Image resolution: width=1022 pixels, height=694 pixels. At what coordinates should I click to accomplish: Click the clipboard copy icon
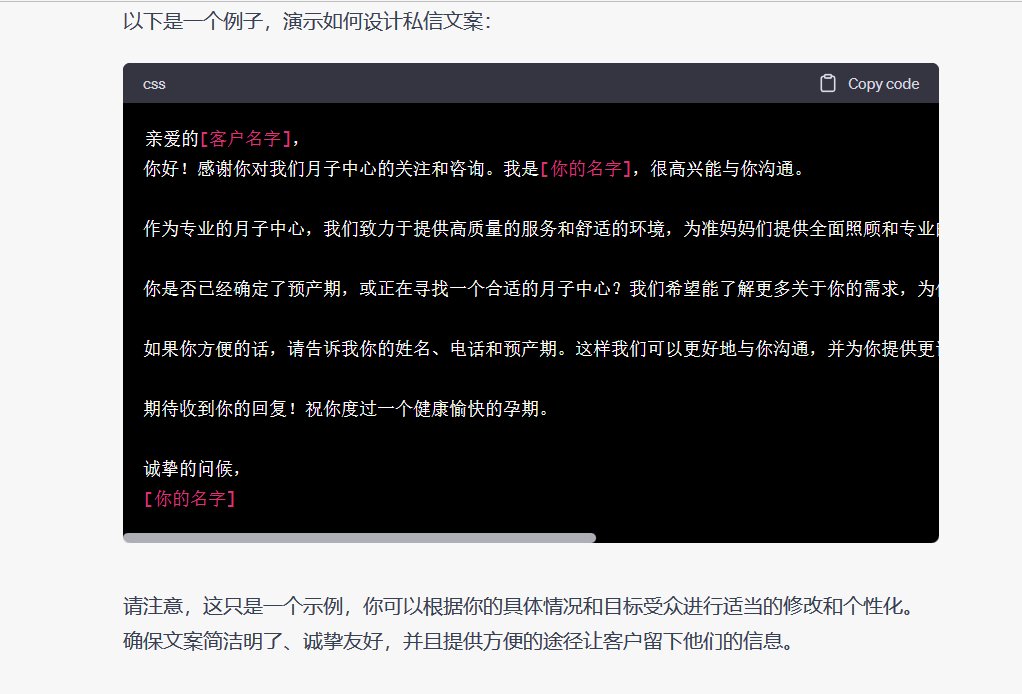[828, 83]
